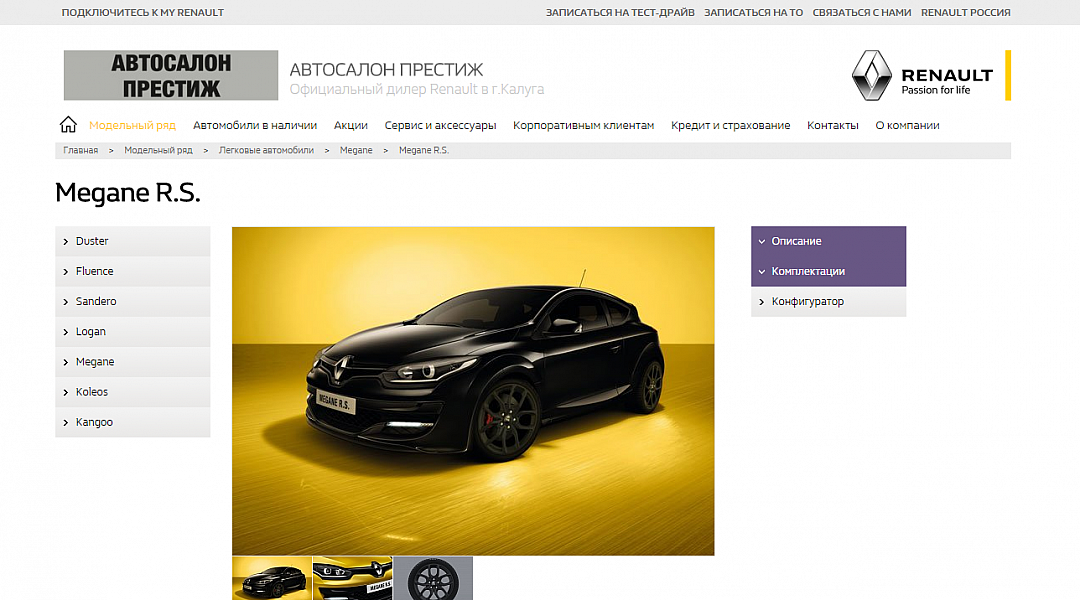Open the yellow car close-up thumbnail

coord(352,578)
